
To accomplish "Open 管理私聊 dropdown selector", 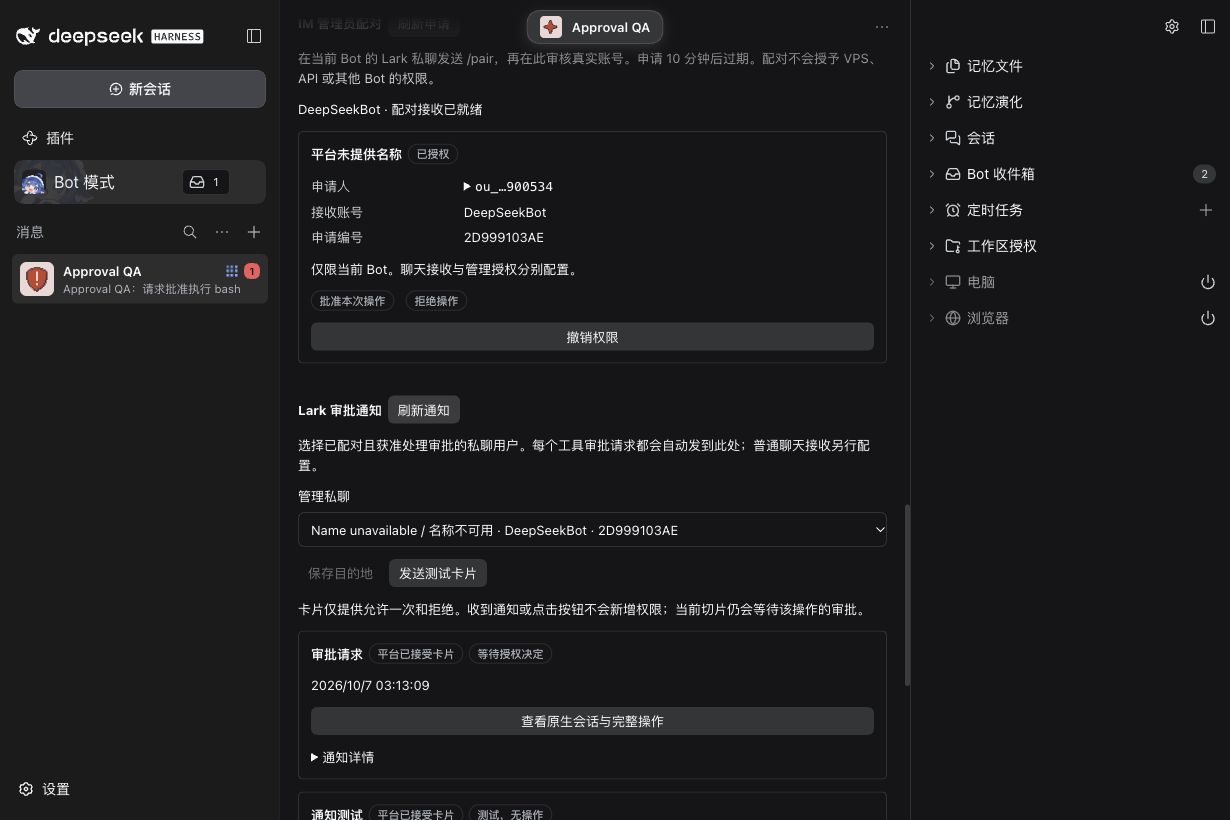I will tap(592, 530).
